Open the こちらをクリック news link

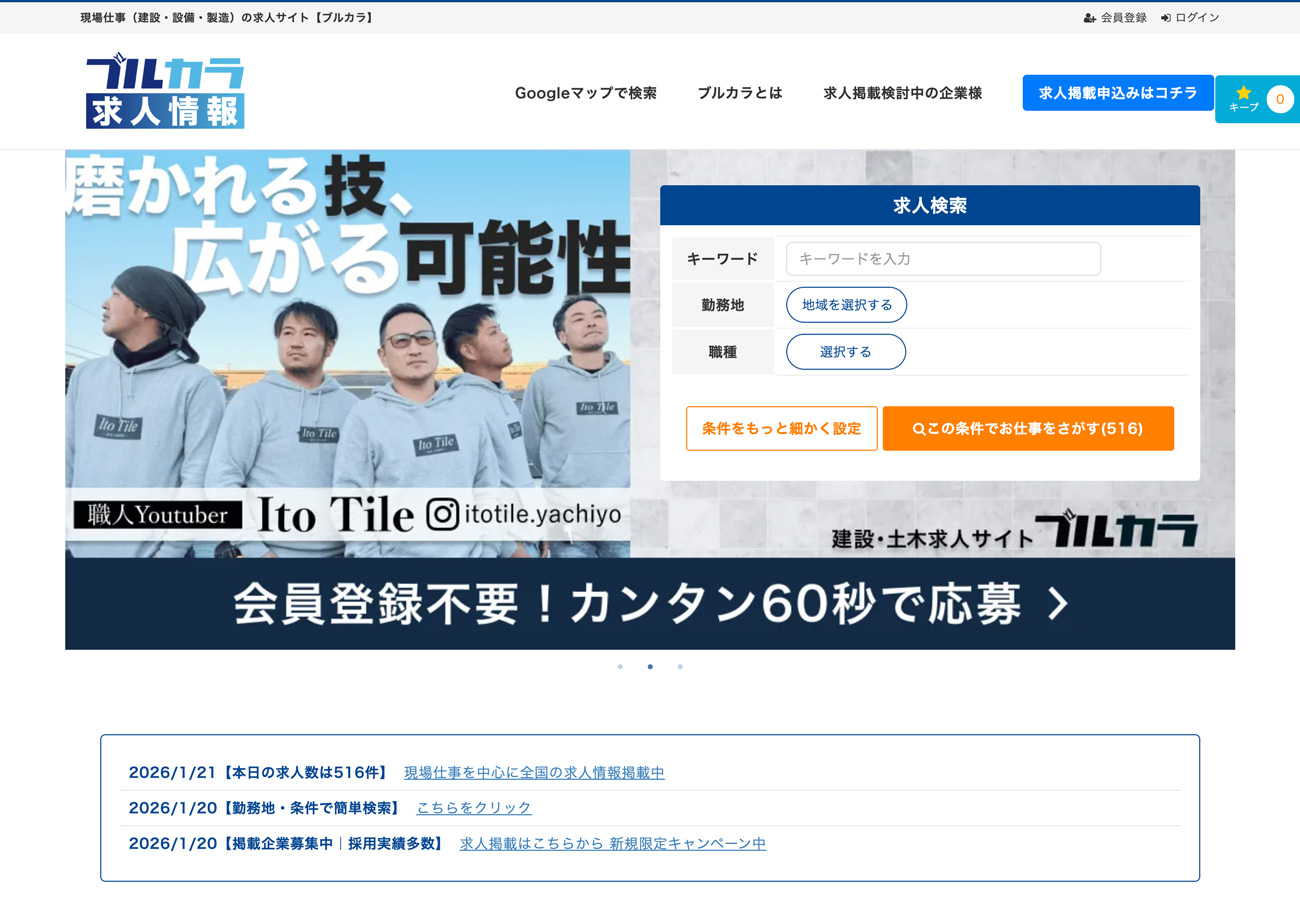(x=474, y=808)
